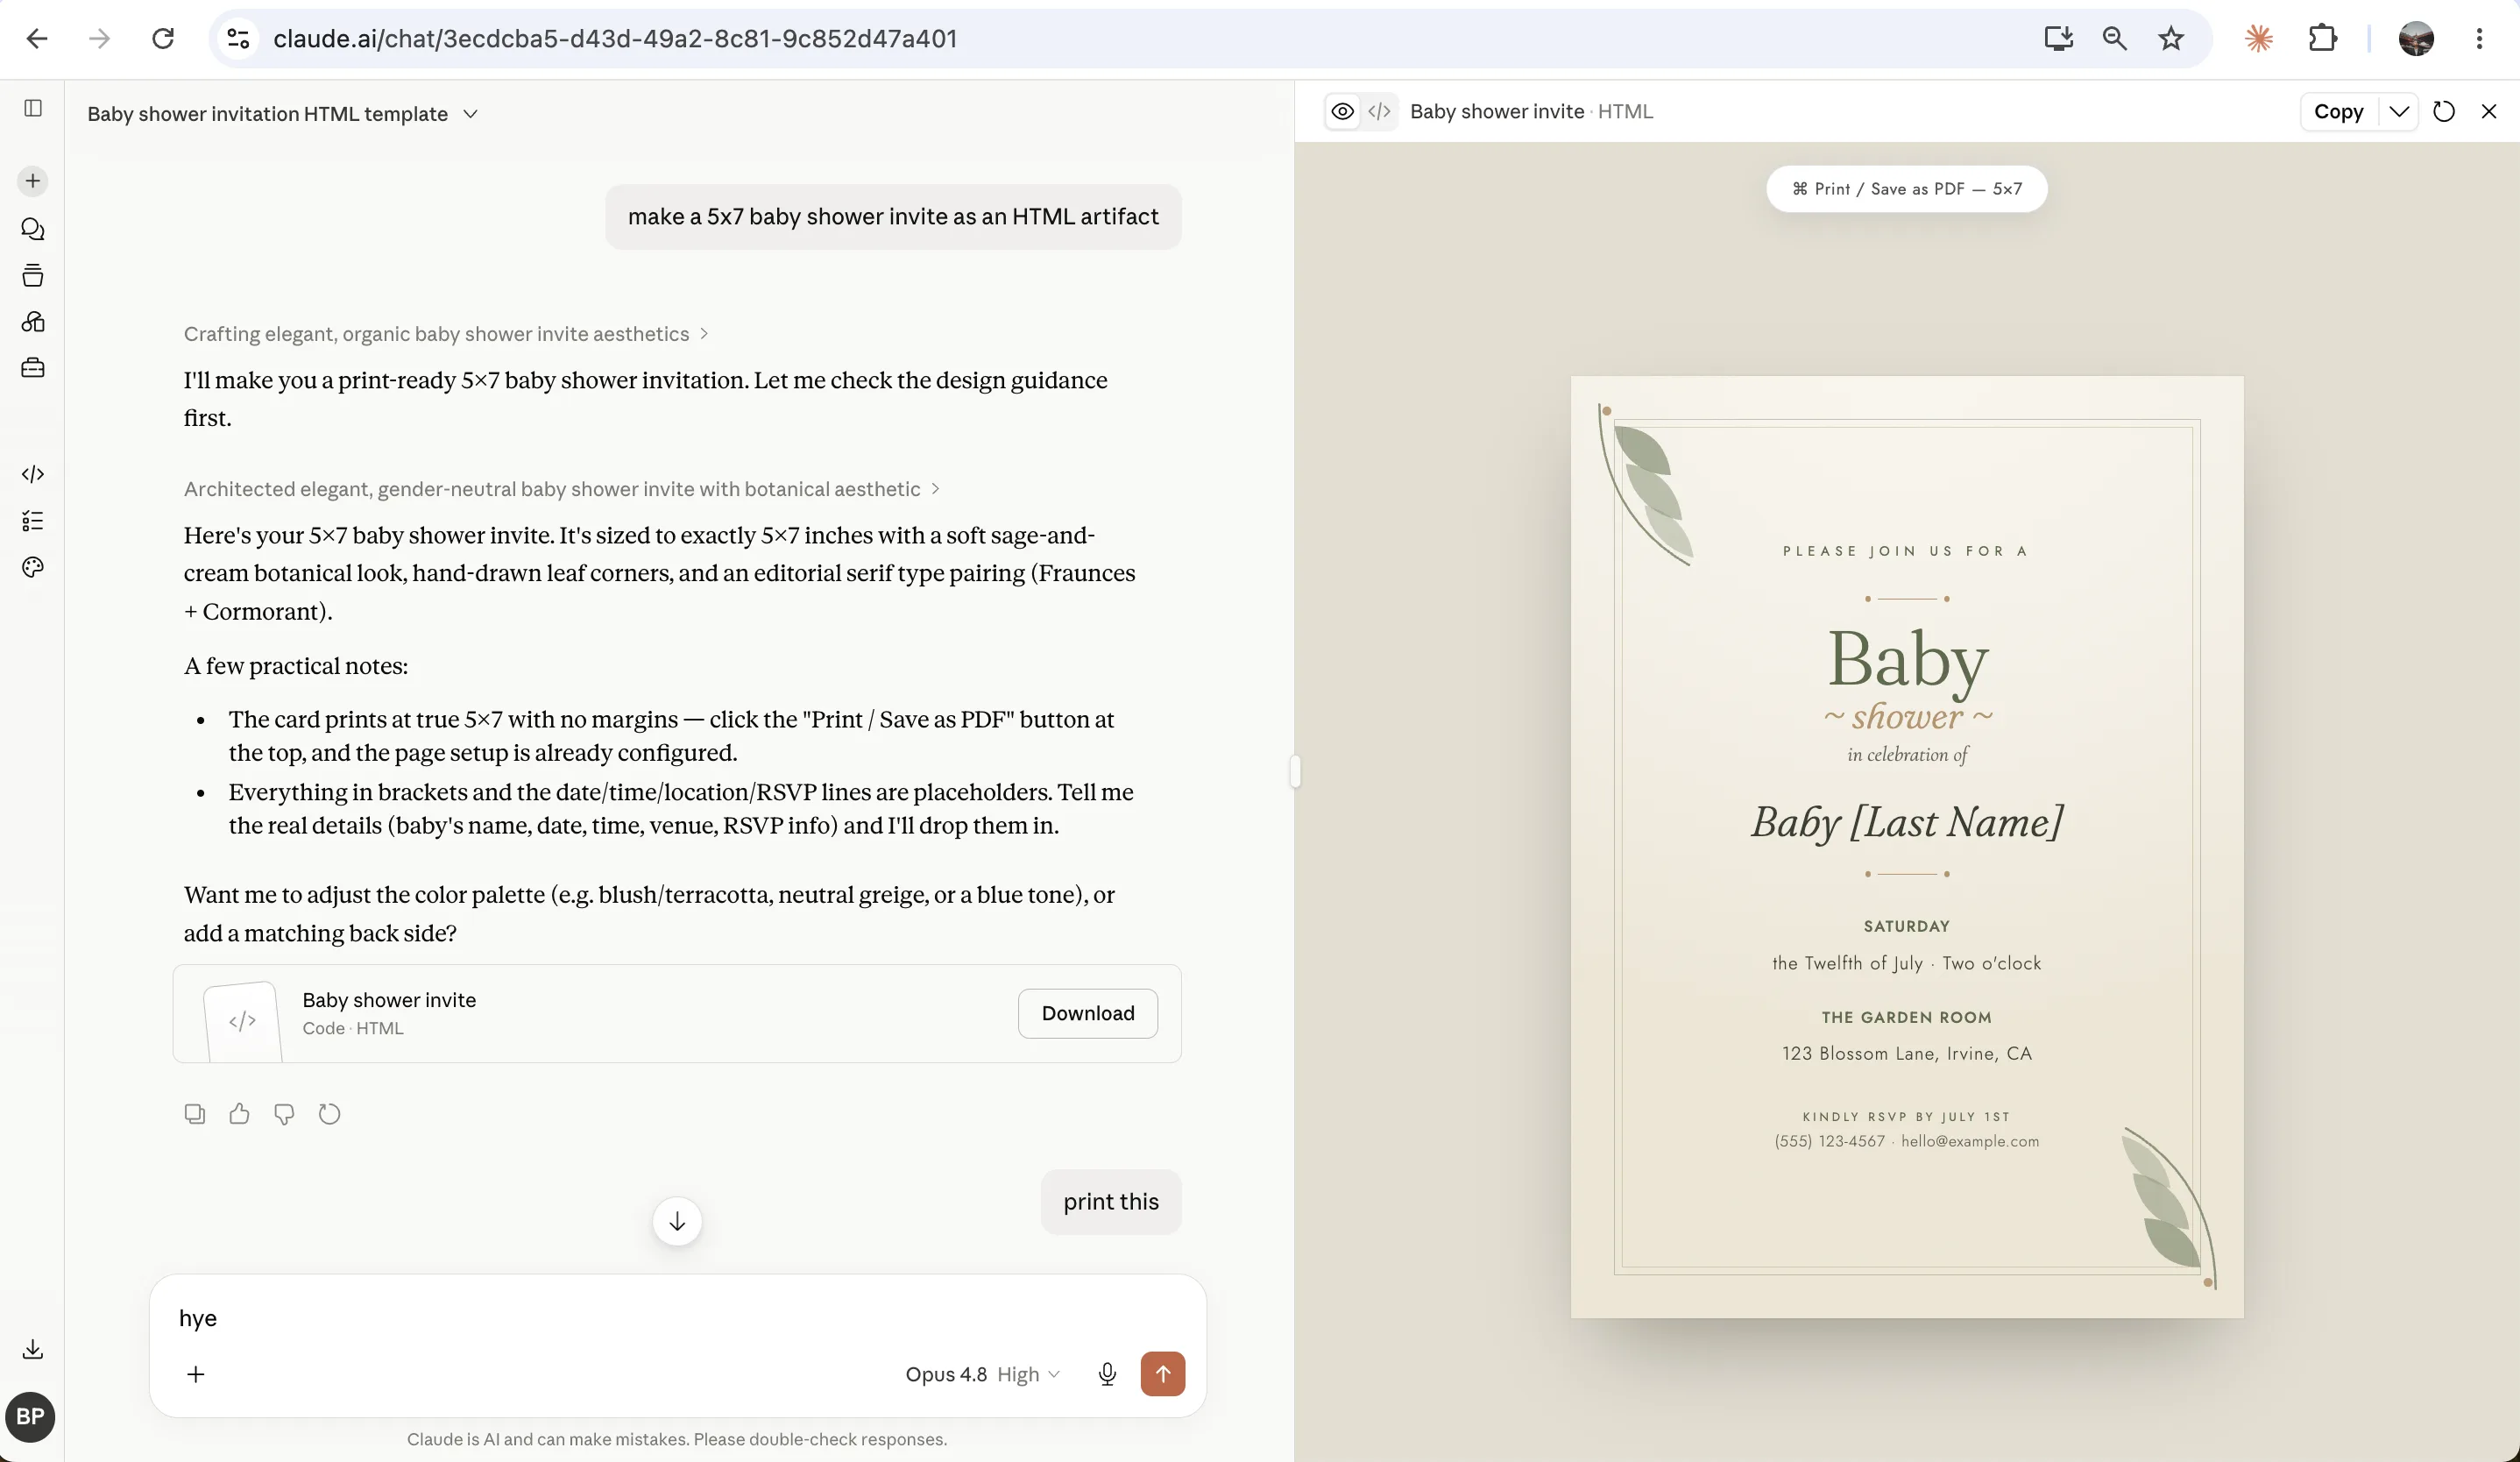This screenshot has width=2520, height=1462.
Task: Copy the artifact with Copy button
Action: 2339,111
